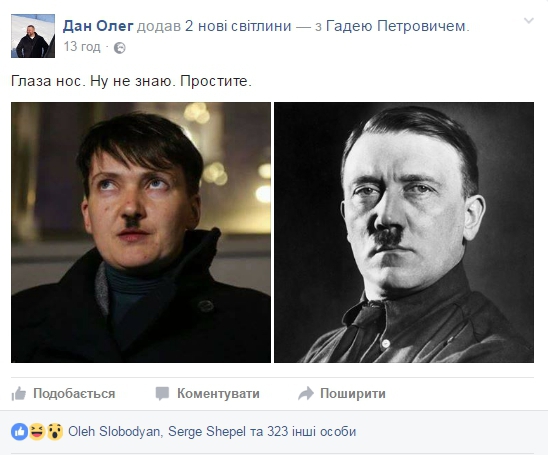
Task: Open the poster's profile picture thumbnail
Action: pos(33,36)
